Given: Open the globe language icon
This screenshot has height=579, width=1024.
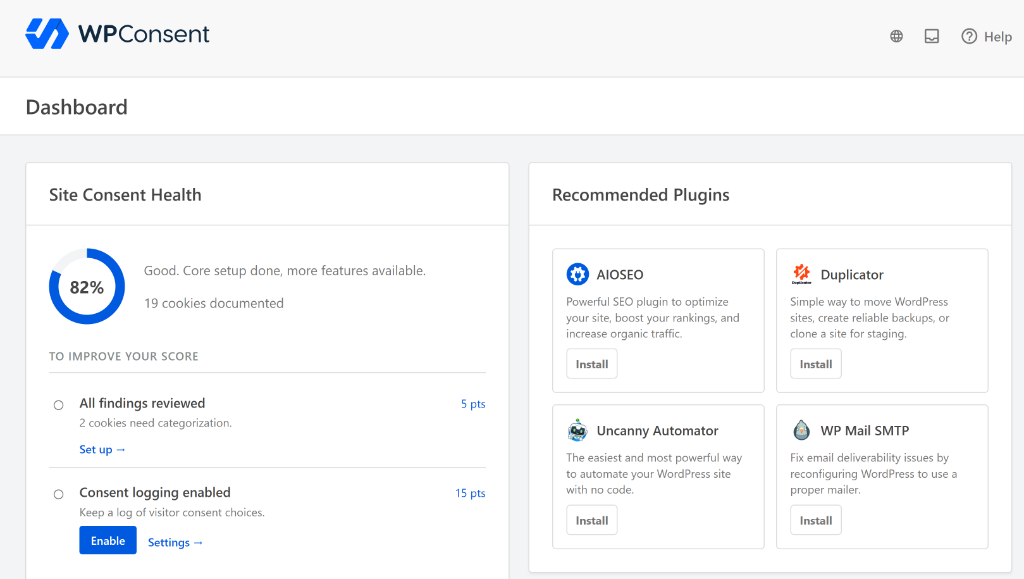Looking at the screenshot, I should pyautogui.click(x=897, y=37).
